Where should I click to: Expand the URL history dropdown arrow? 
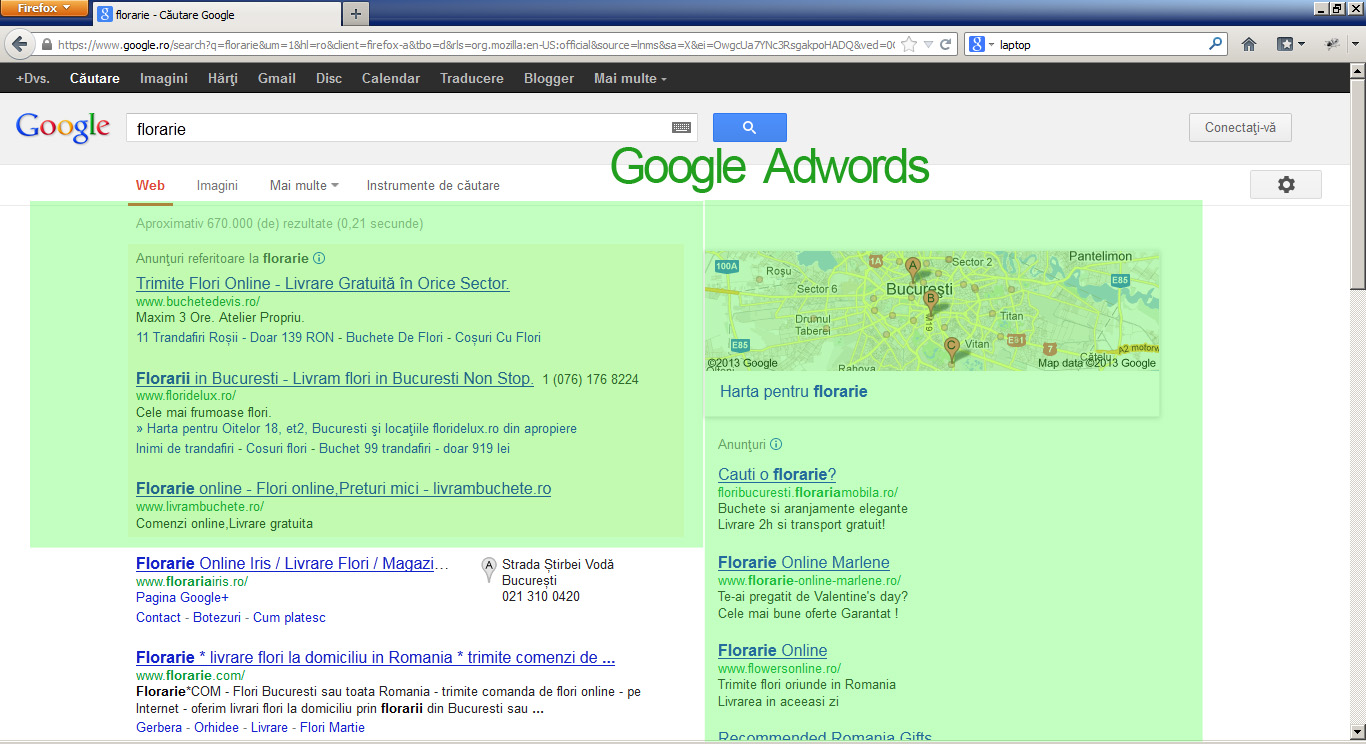[x=928, y=45]
